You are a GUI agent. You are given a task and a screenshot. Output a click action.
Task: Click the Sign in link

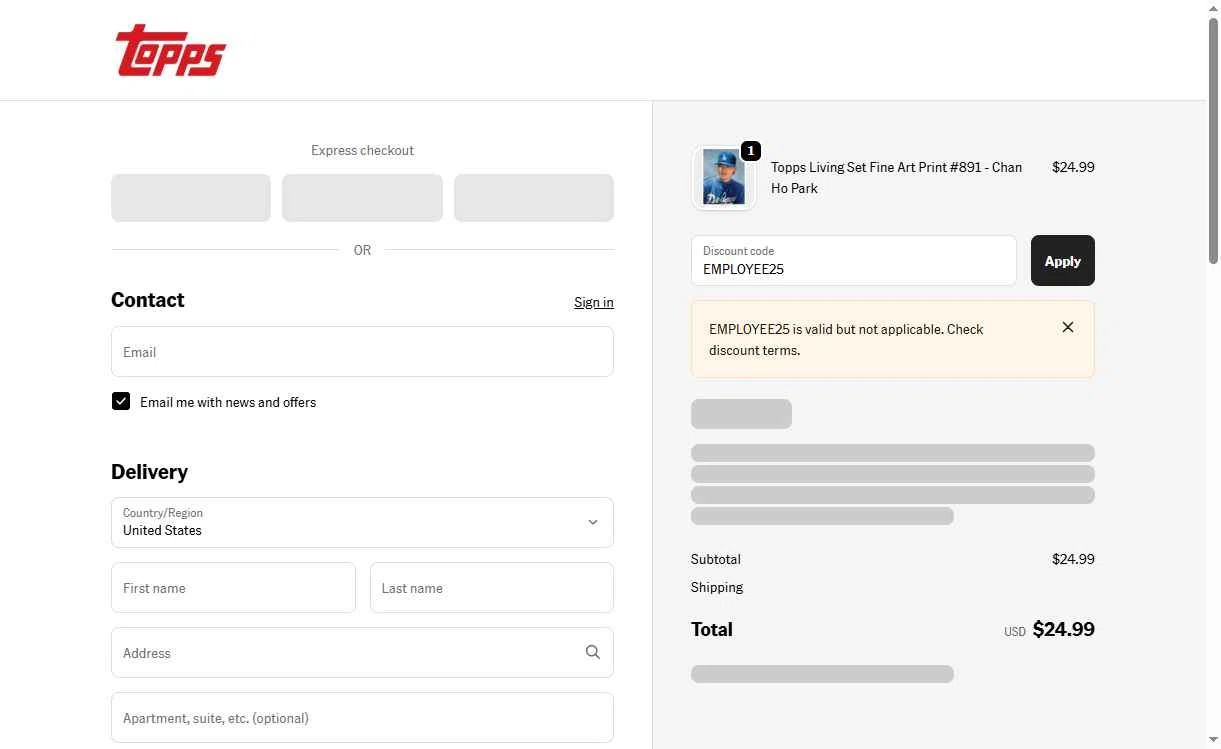(x=593, y=302)
